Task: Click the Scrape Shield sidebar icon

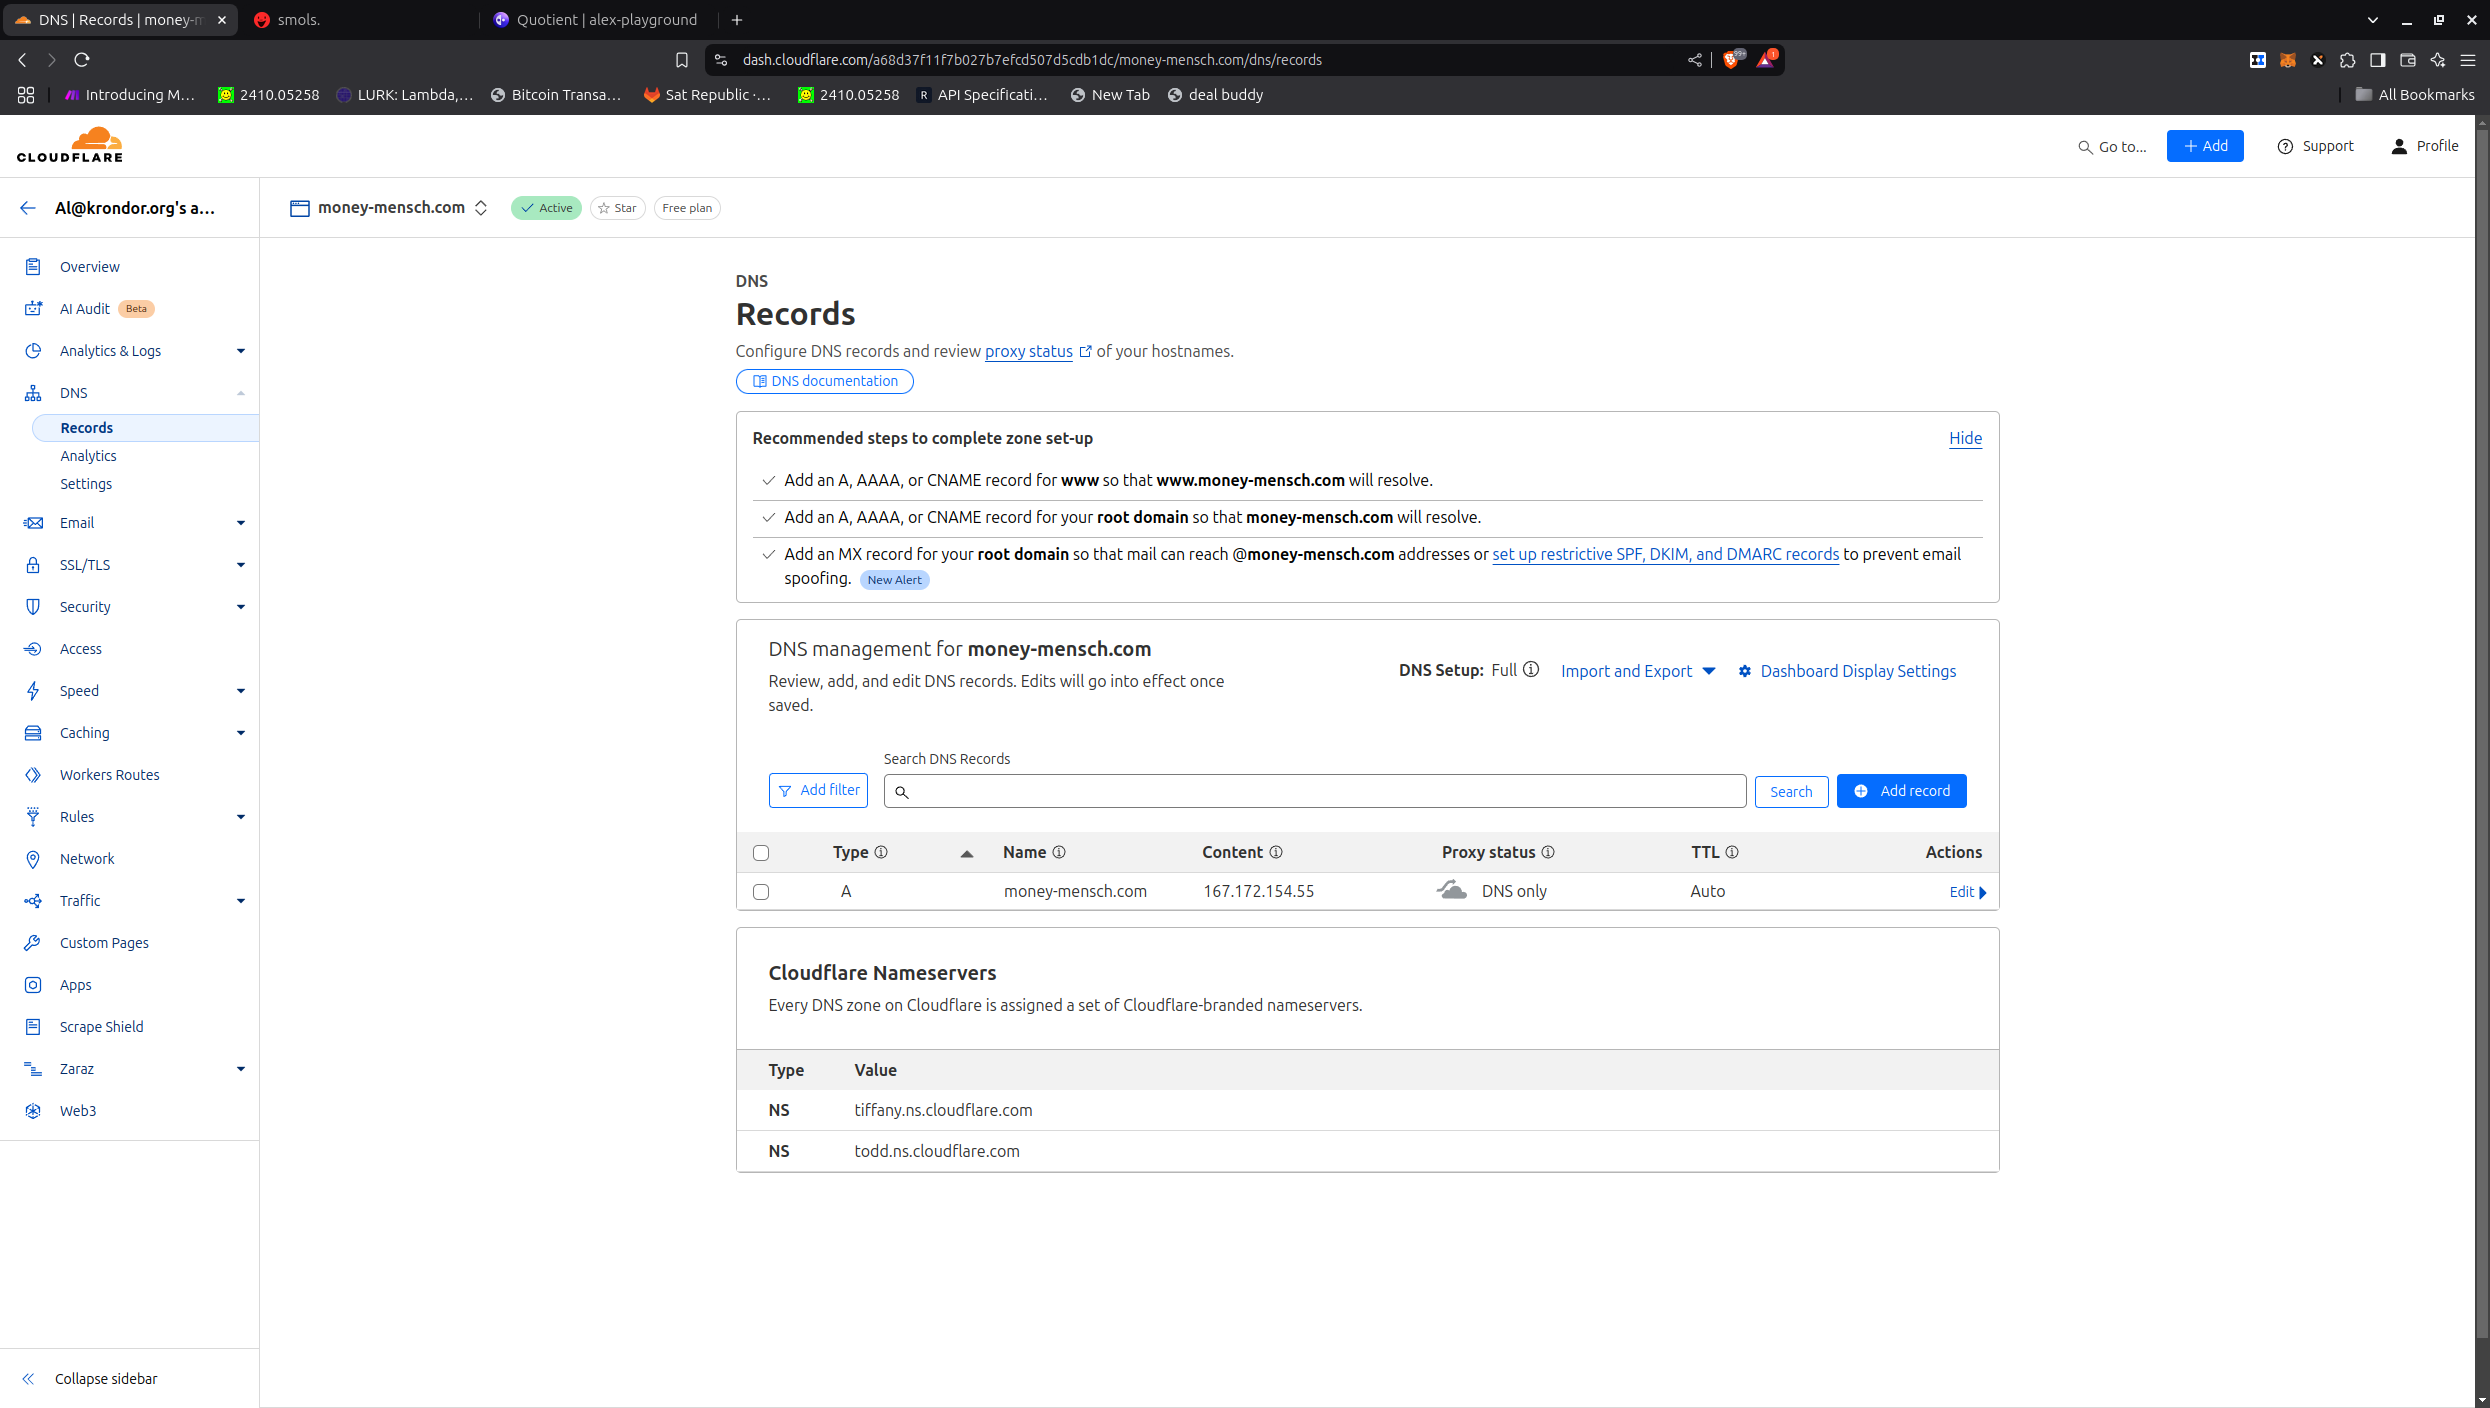Action: (33, 1027)
